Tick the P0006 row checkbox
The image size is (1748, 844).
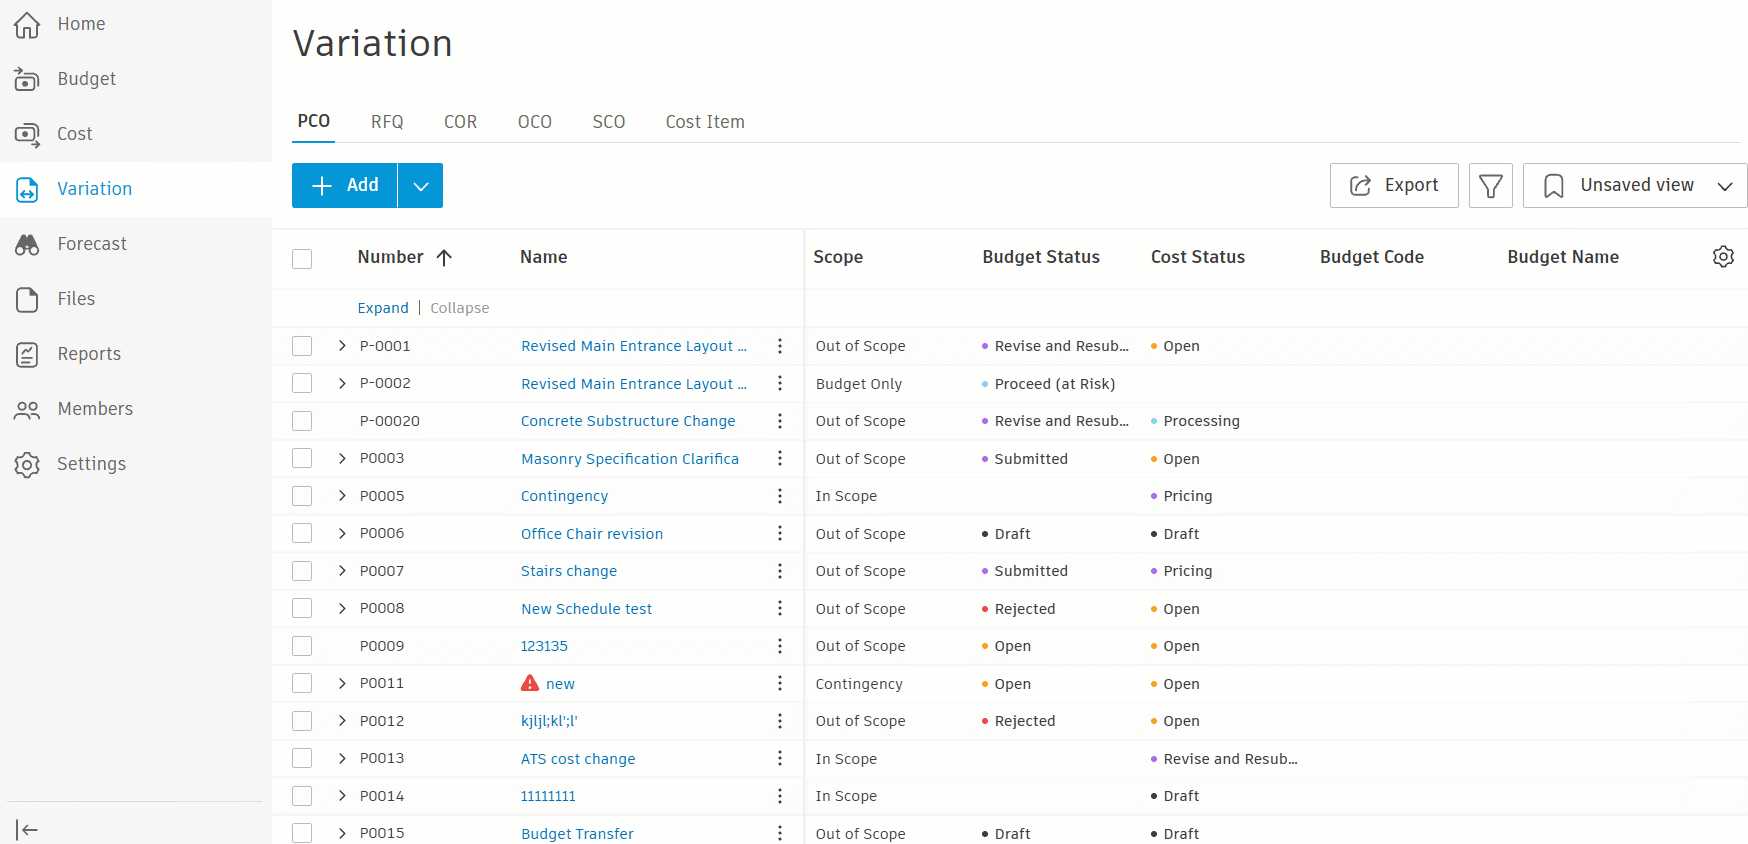tap(302, 534)
